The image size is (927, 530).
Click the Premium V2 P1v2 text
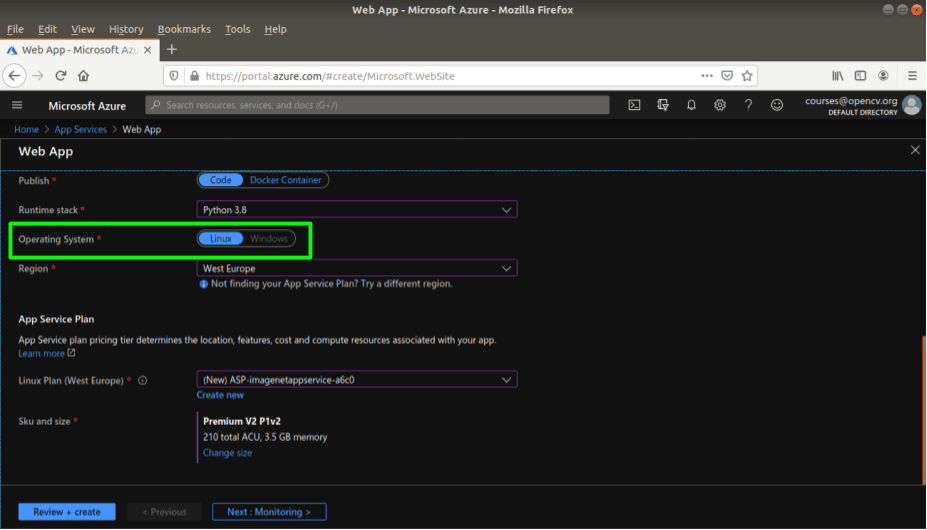click(x=242, y=421)
